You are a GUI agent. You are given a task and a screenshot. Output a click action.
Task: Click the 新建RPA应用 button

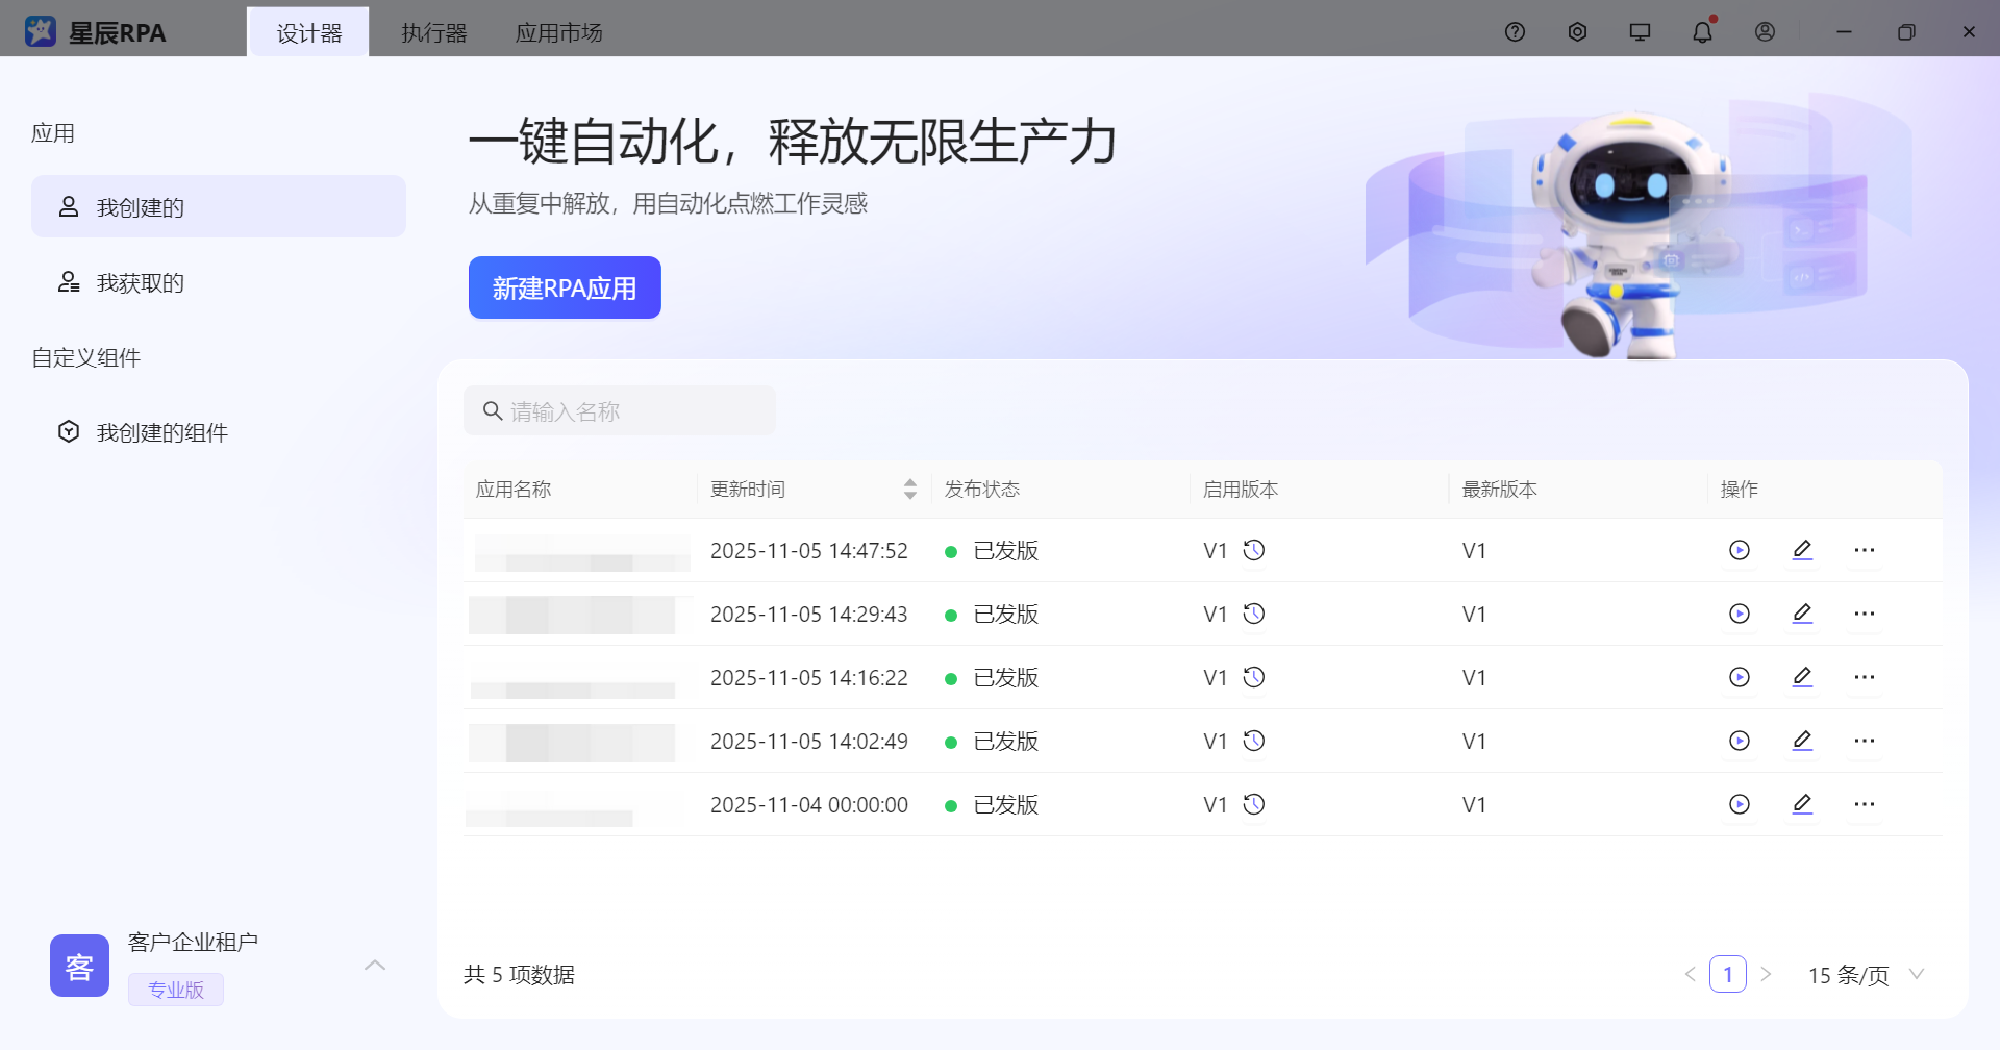[564, 288]
